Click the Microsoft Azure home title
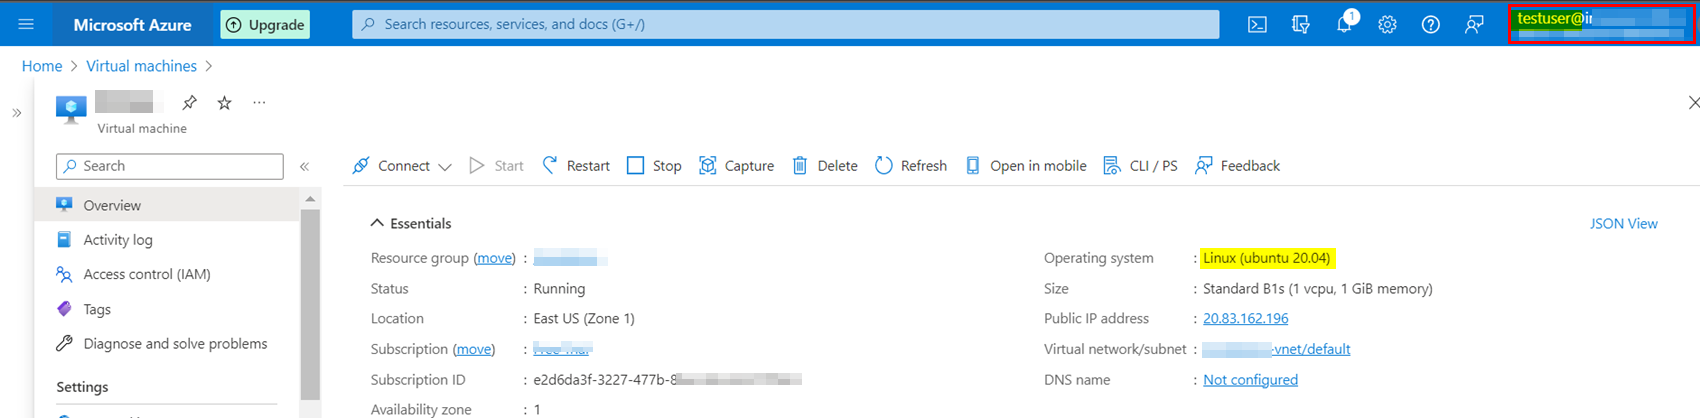The width and height of the screenshot is (1700, 418). (132, 25)
